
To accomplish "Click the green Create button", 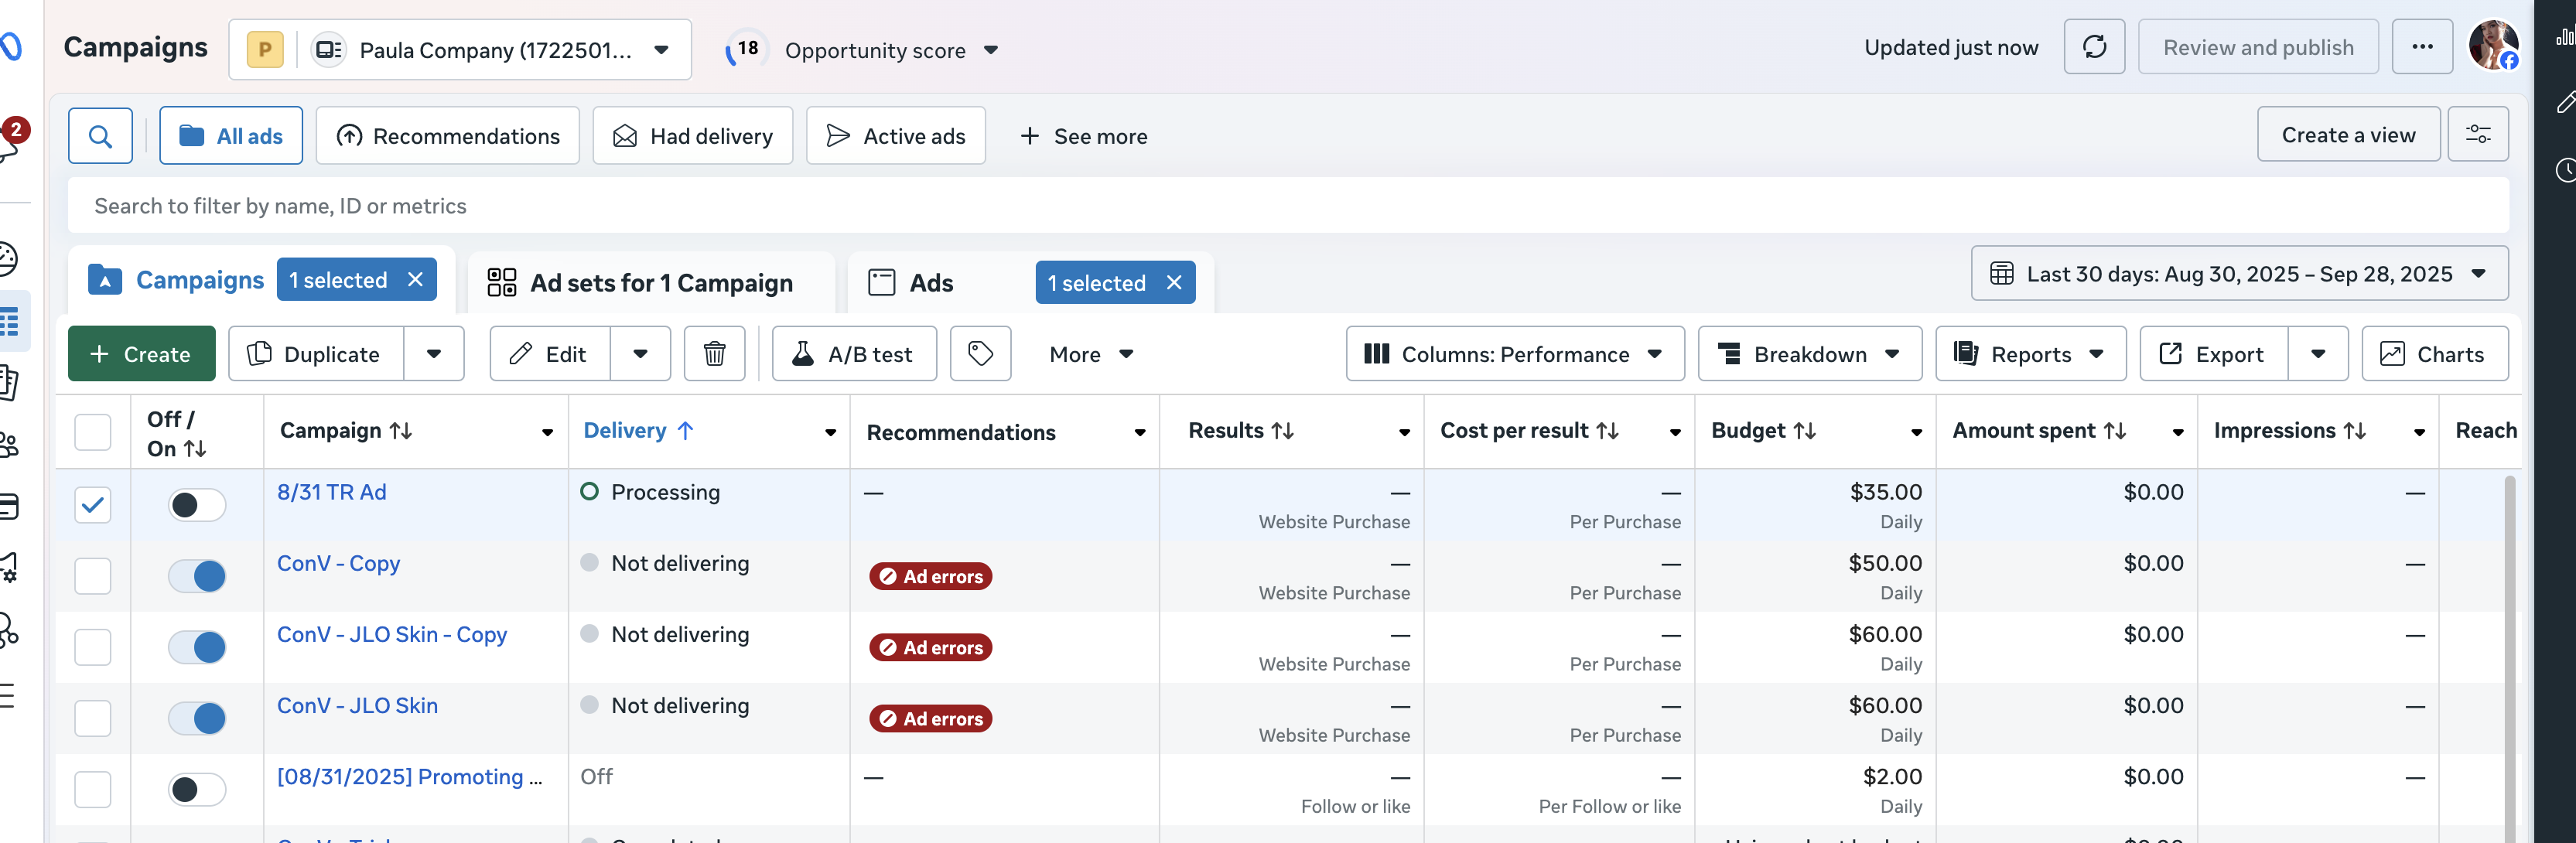I will pos(142,354).
